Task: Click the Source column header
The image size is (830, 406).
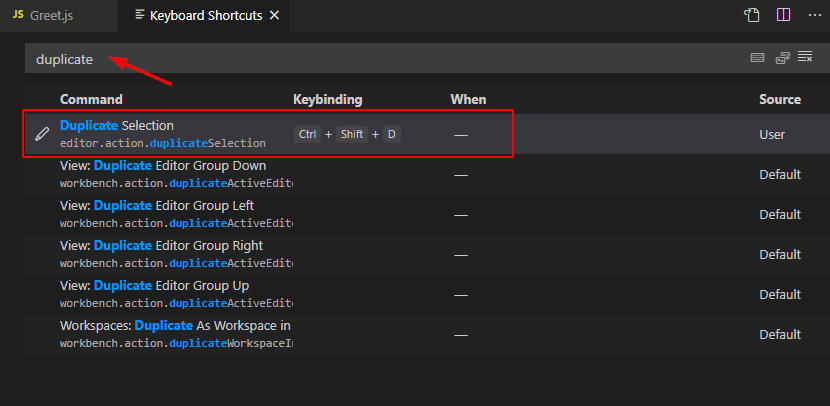Action: pyautogui.click(x=779, y=99)
